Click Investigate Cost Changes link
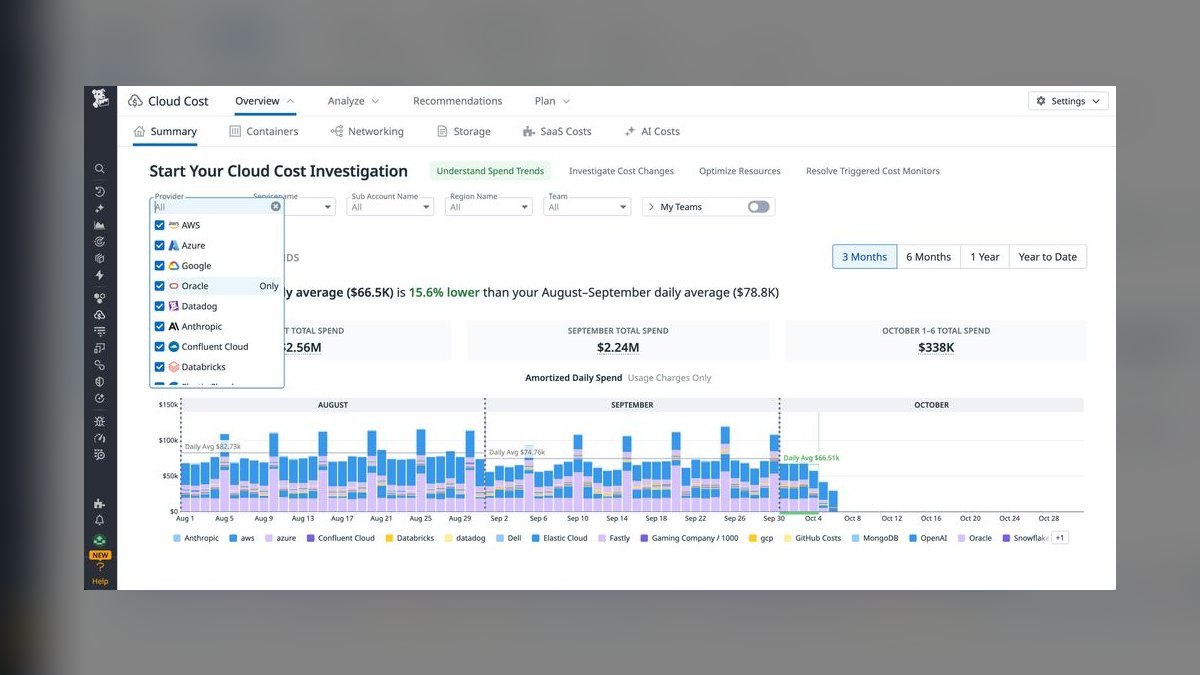The height and width of the screenshot is (675, 1200). pos(622,171)
